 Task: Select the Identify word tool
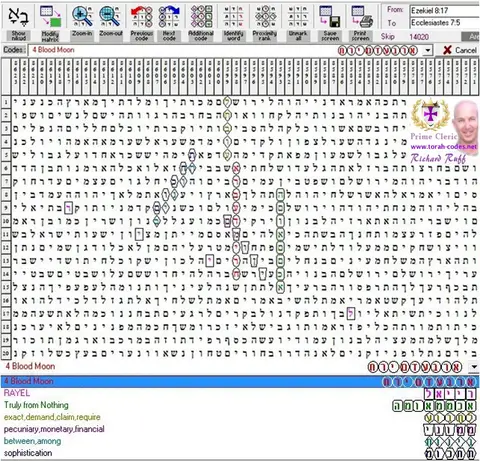(x=233, y=16)
